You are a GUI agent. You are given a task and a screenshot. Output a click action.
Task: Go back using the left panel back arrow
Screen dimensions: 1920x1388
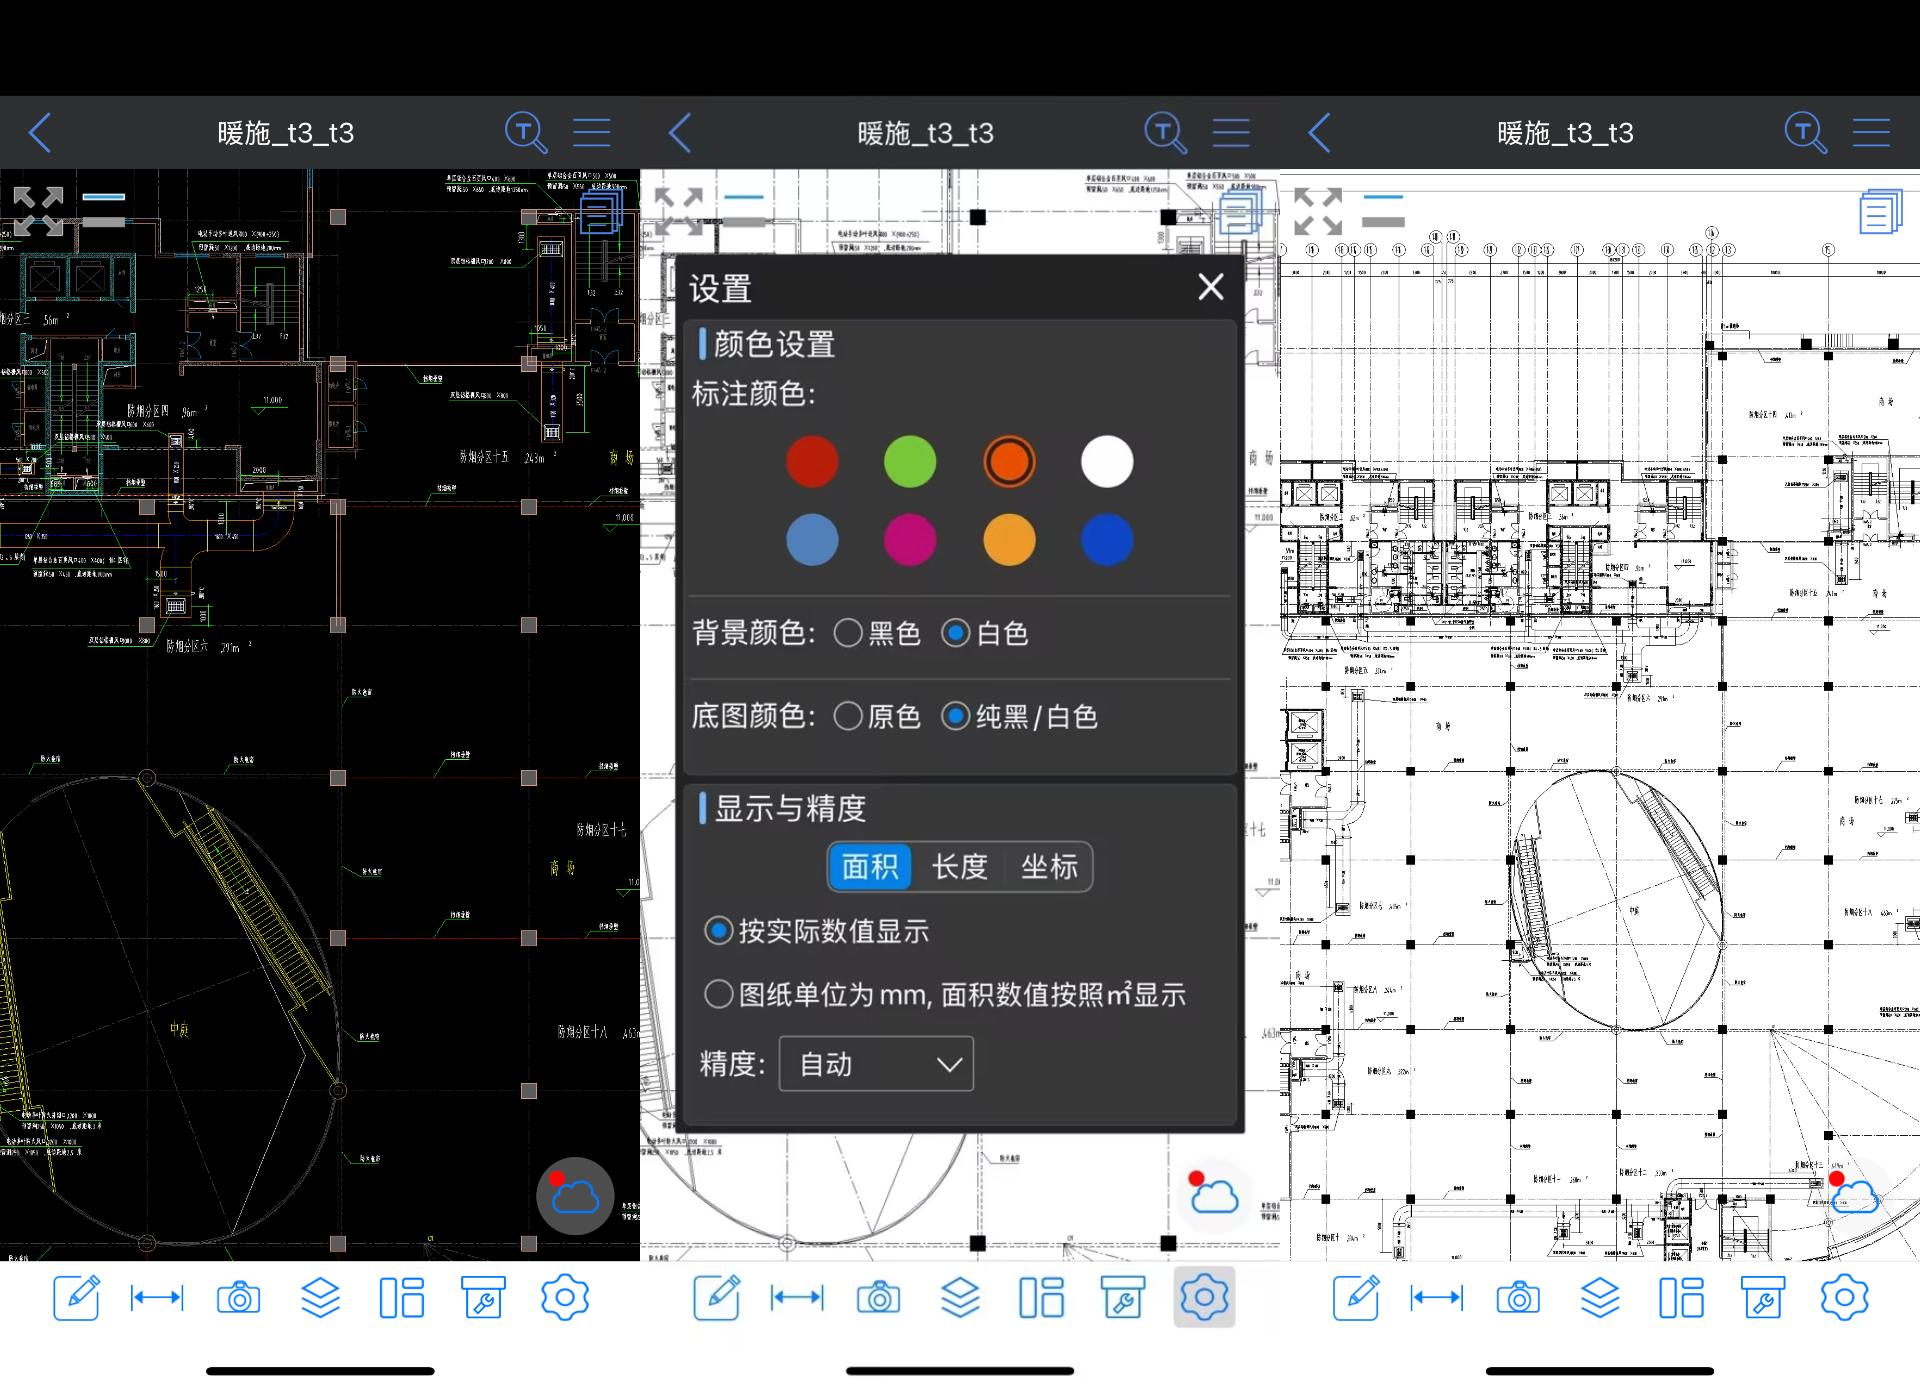click(40, 133)
